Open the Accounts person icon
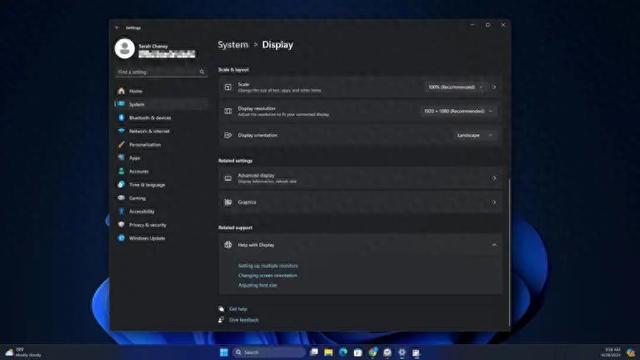640x360 pixels. pos(121,171)
